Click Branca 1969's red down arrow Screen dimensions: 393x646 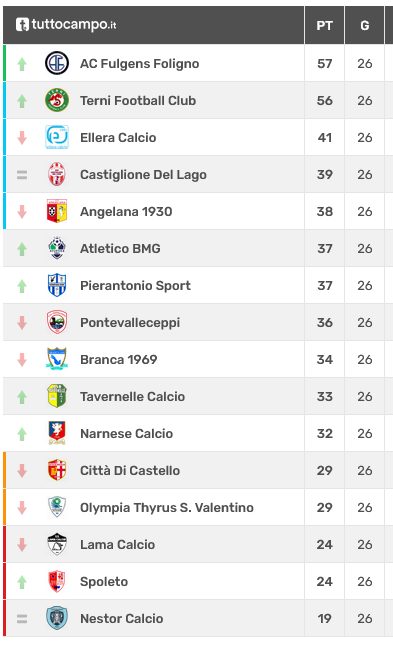[x=22, y=360]
